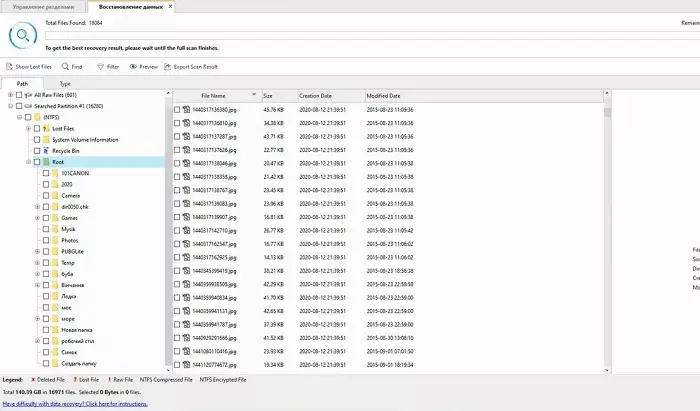Check the box for 1440317136380.jpg

(177, 109)
